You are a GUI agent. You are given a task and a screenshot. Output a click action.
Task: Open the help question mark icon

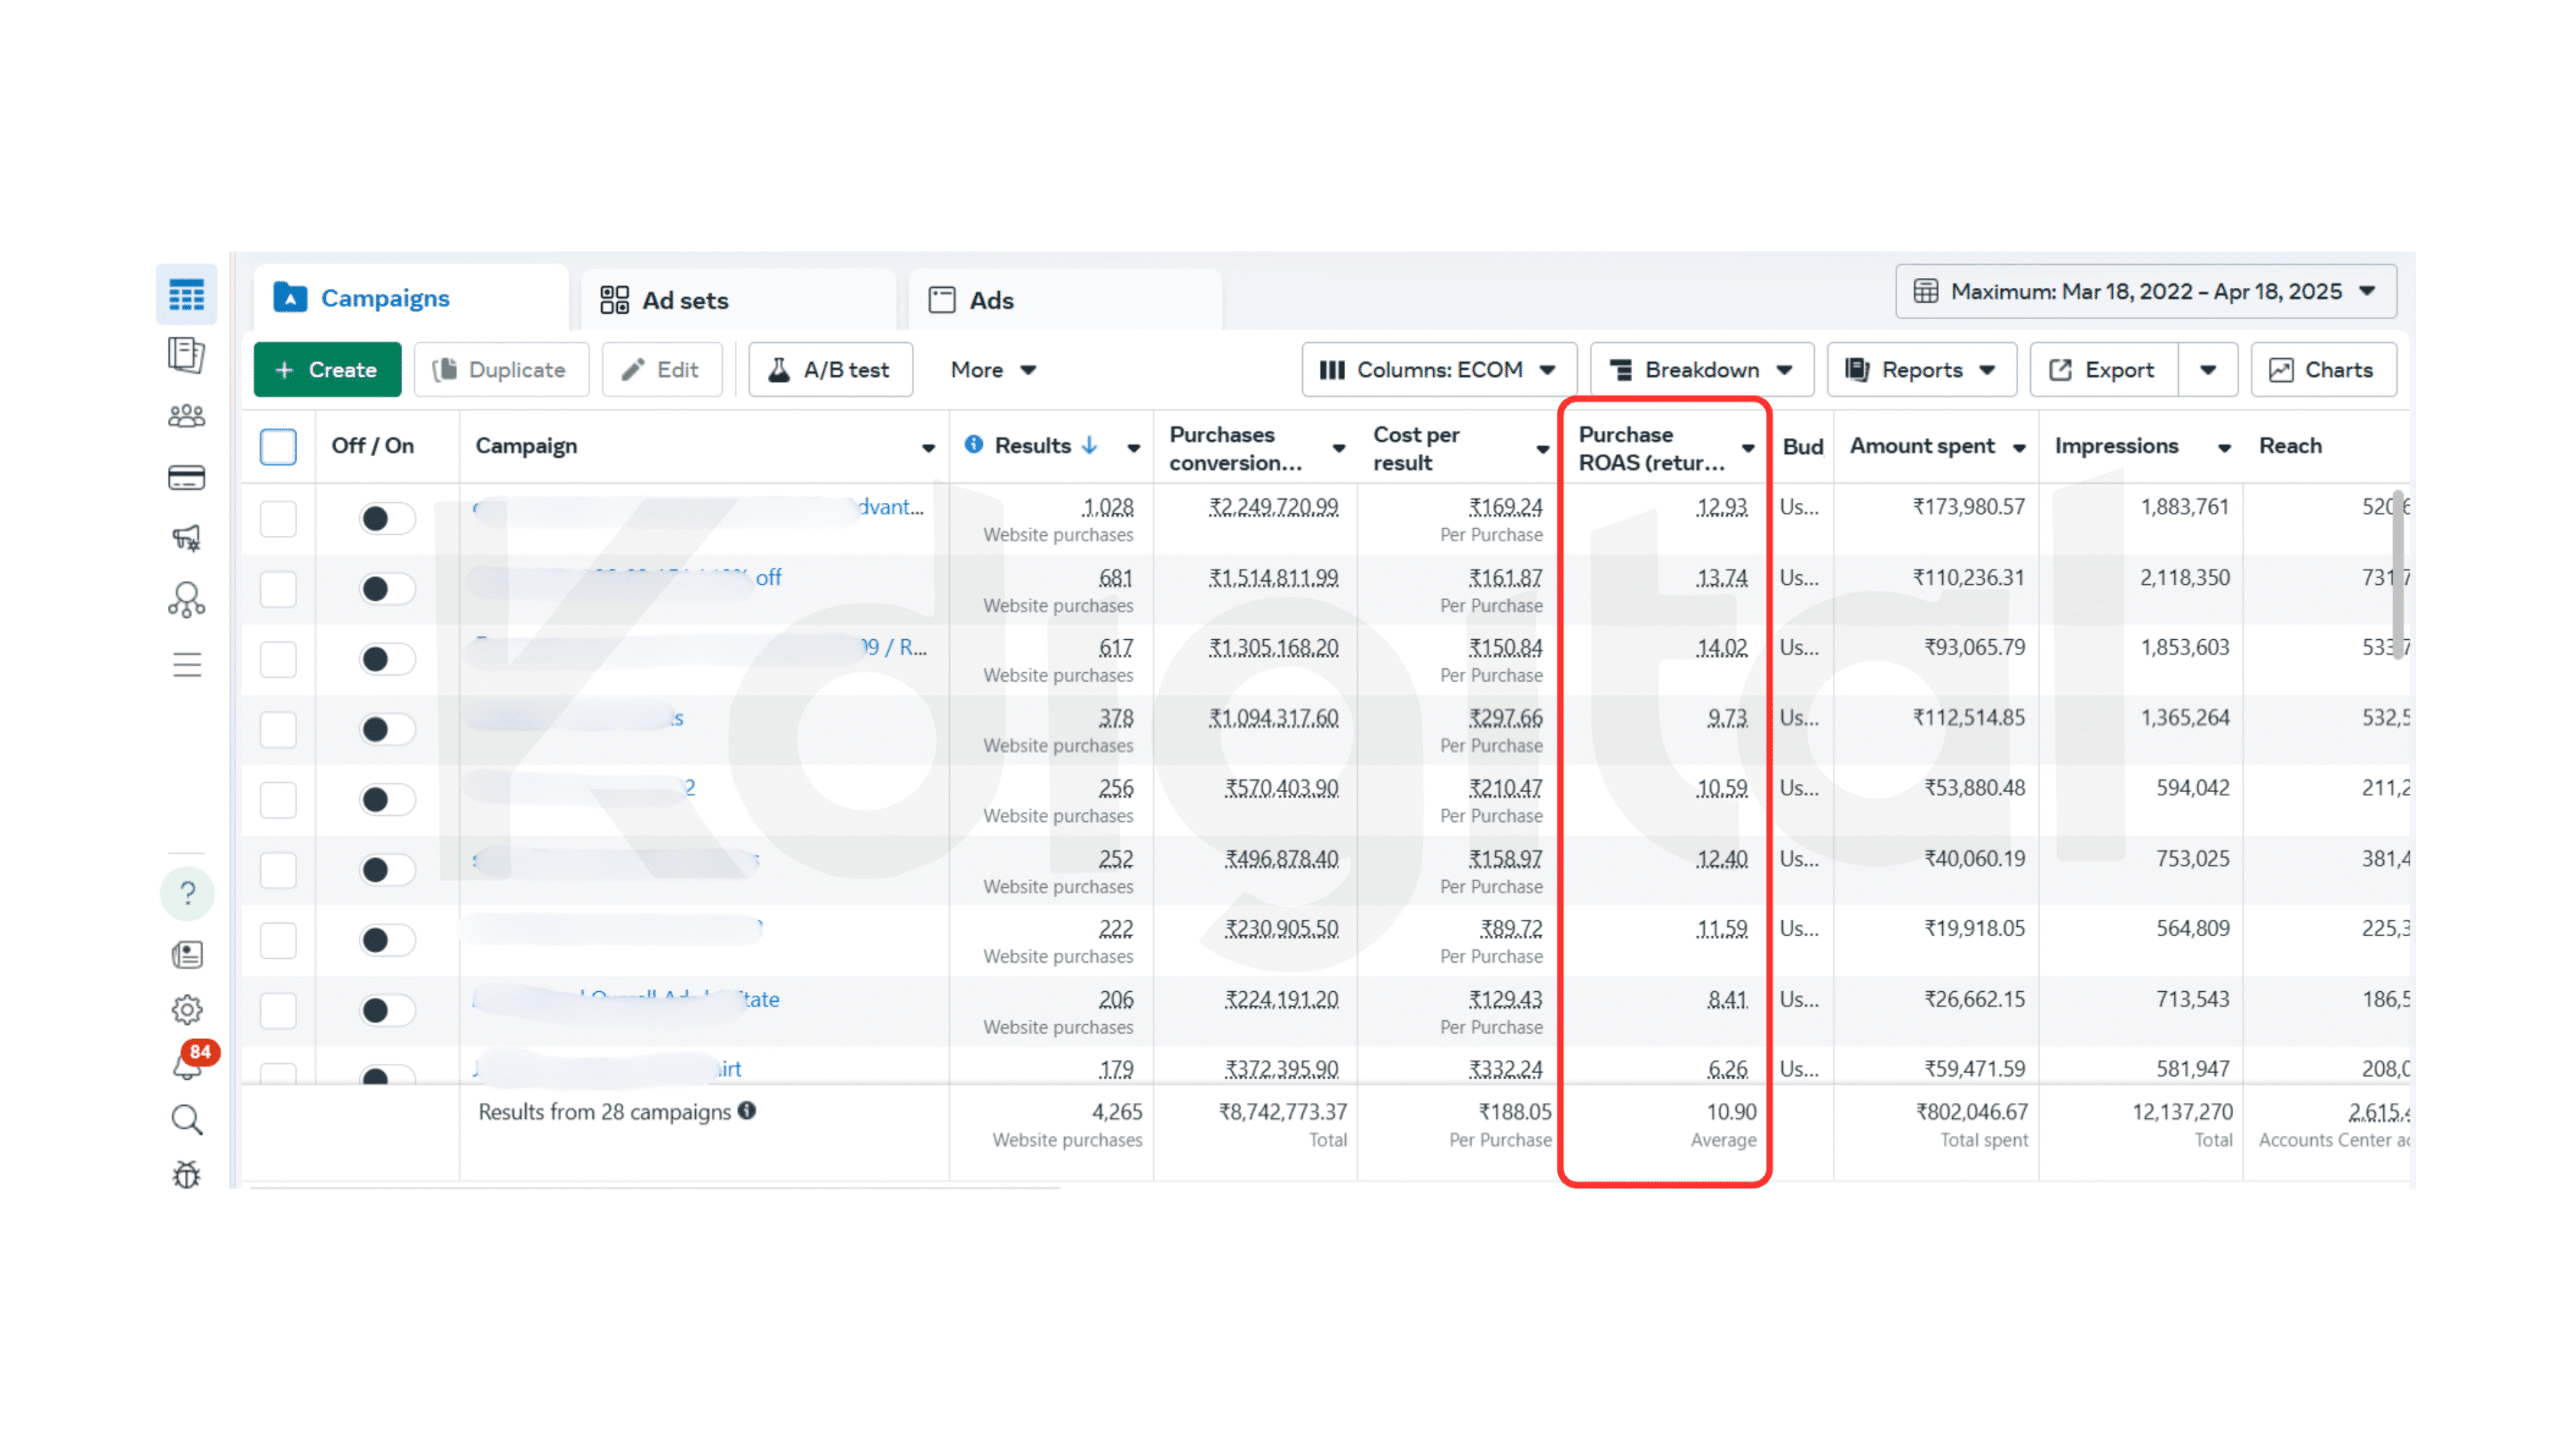[187, 893]
